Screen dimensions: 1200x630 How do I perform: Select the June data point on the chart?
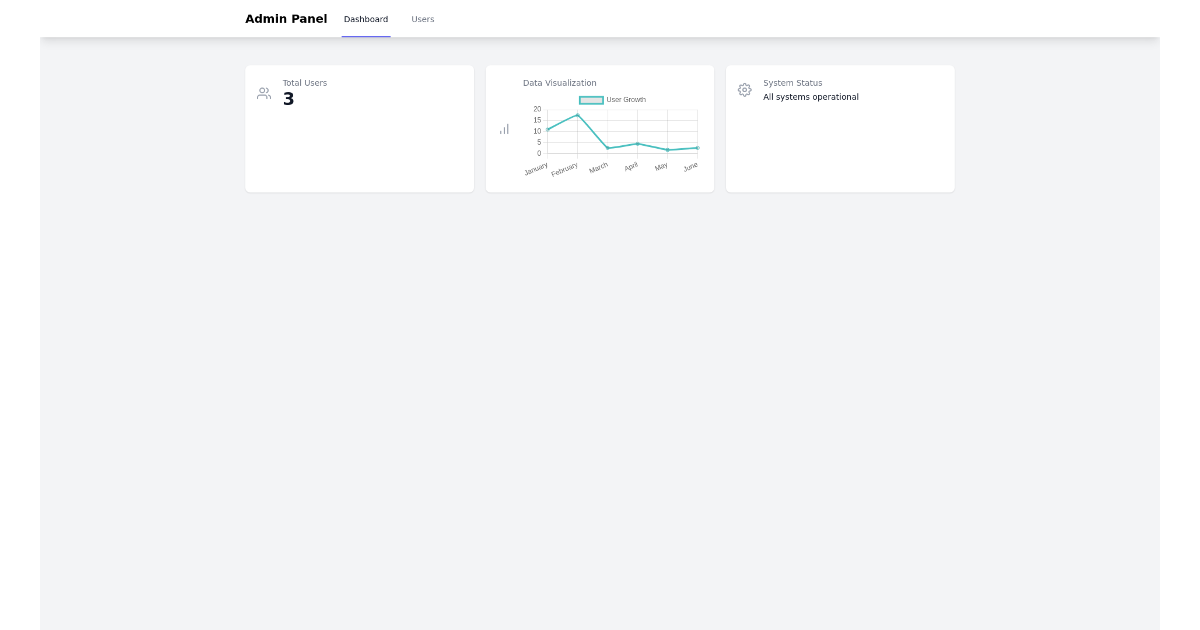(697, 147)
